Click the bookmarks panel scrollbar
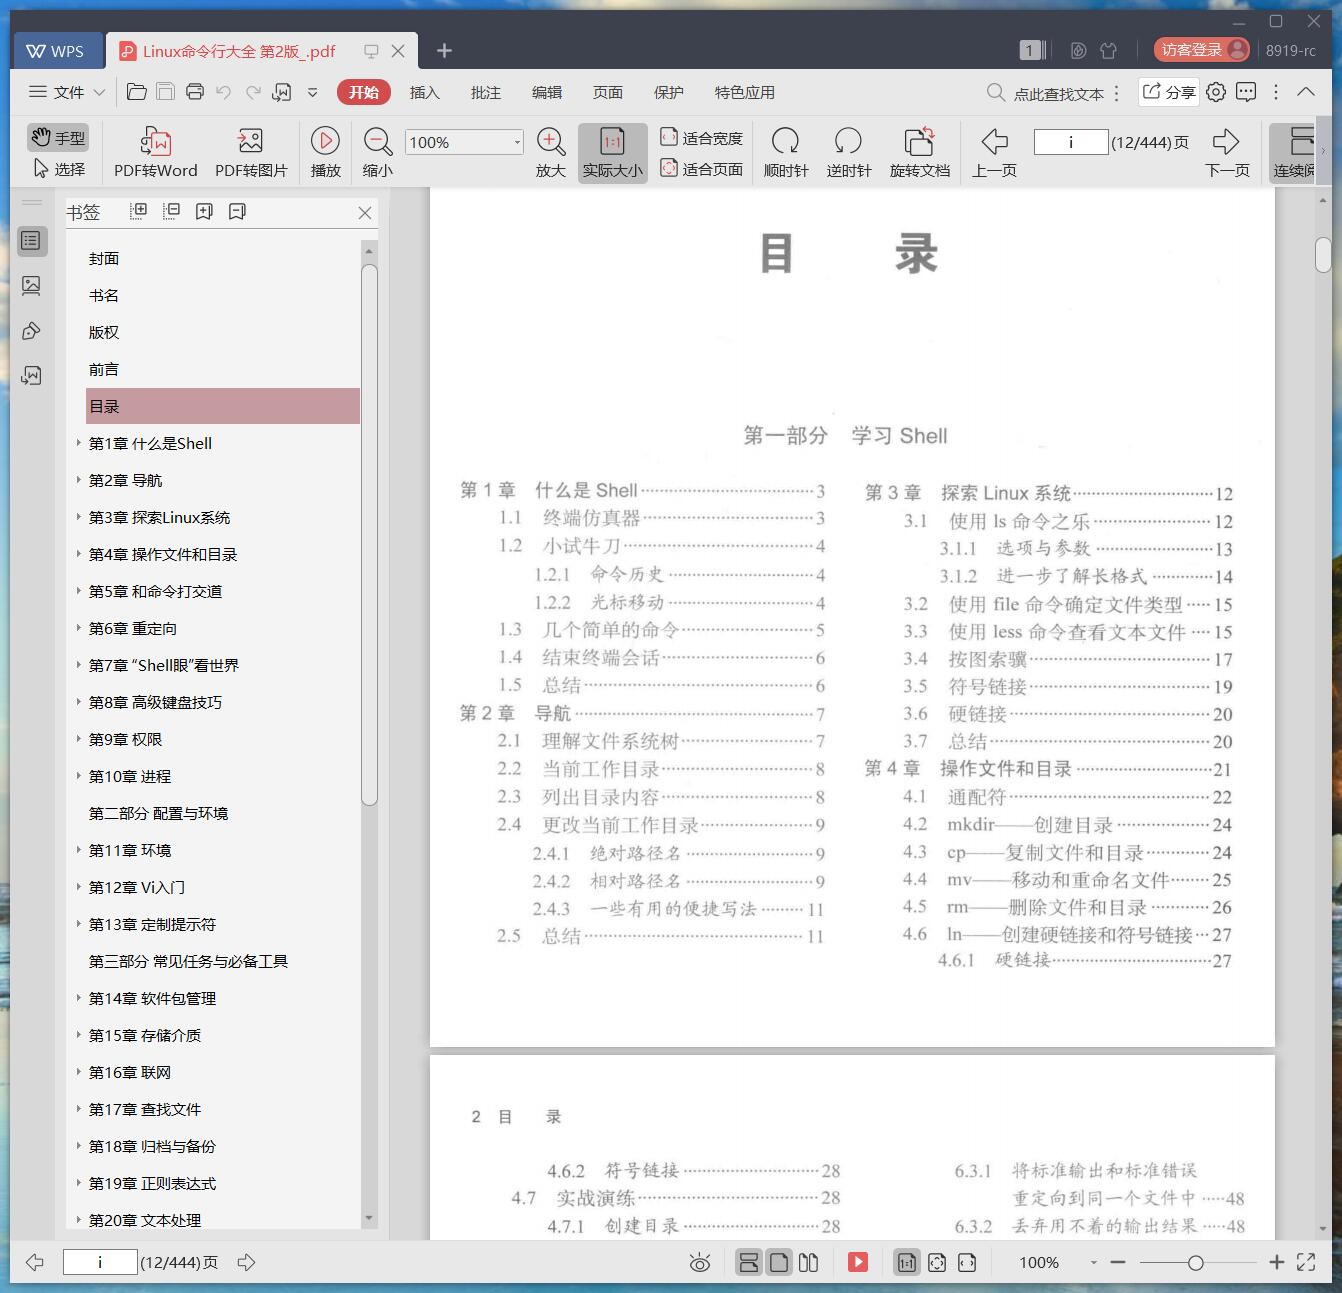The height and width of the screenshot is (1293, 1342). click(369, 535)
